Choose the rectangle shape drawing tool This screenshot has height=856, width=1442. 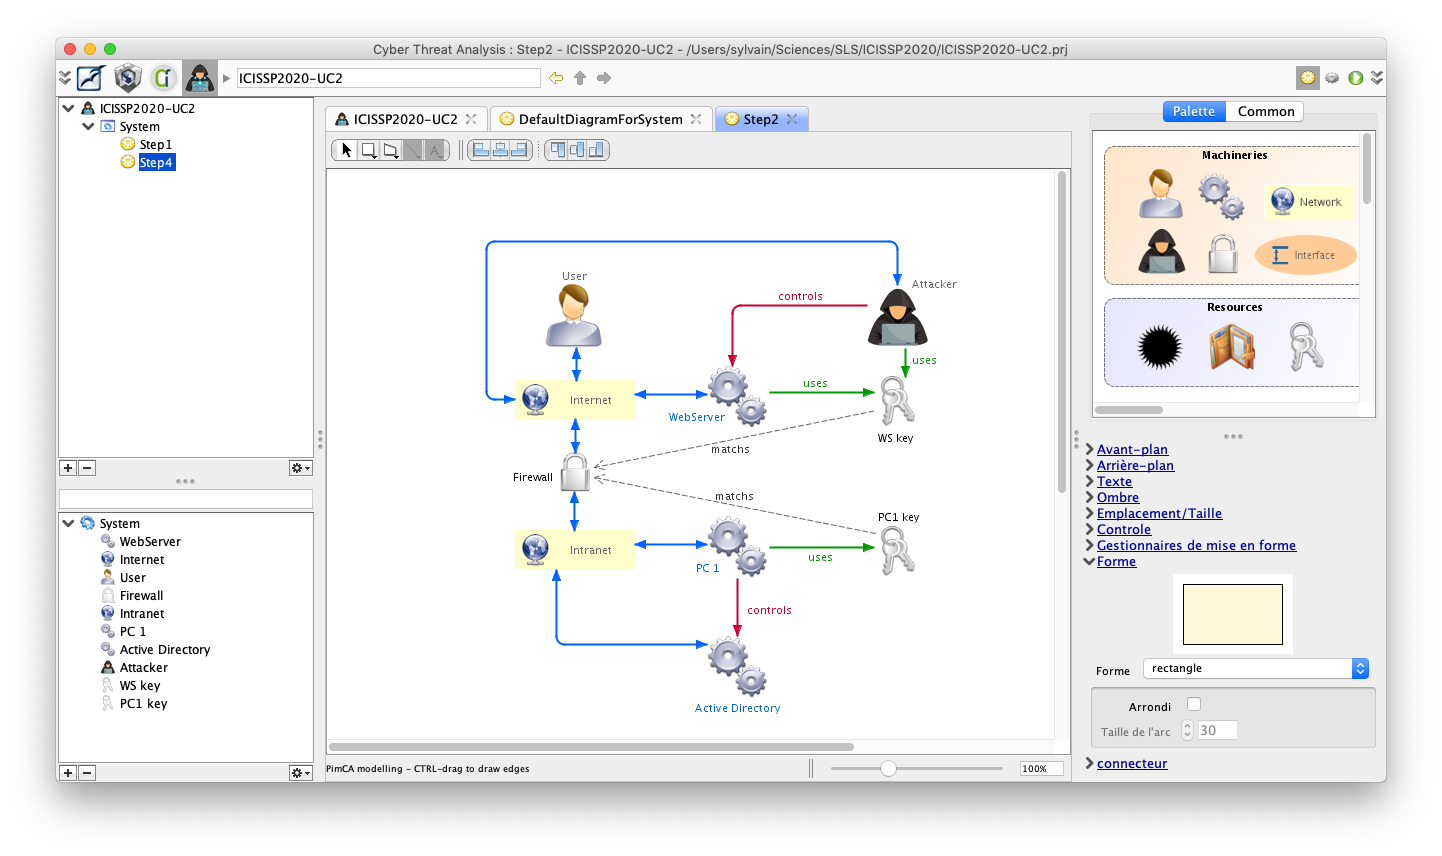368,150
